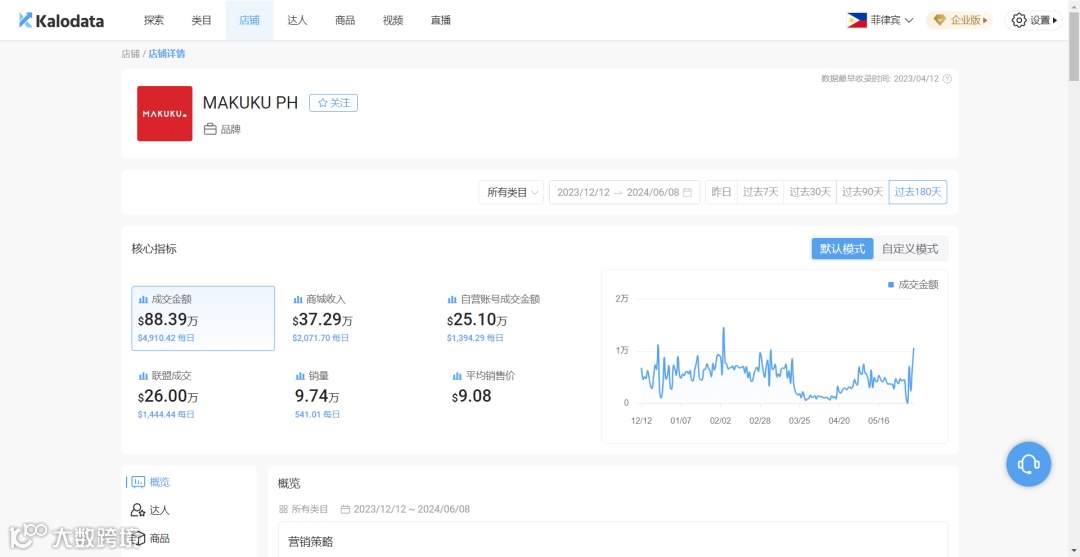Select the 过去30天 time range

click(x=810, y=192)
